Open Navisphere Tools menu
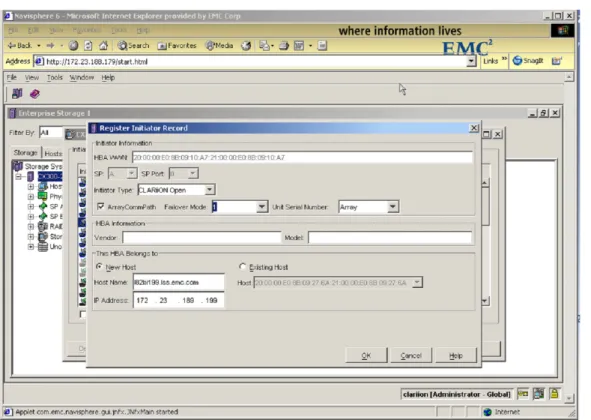The height and width of the screenshot is (420, 591). point(55,77)
